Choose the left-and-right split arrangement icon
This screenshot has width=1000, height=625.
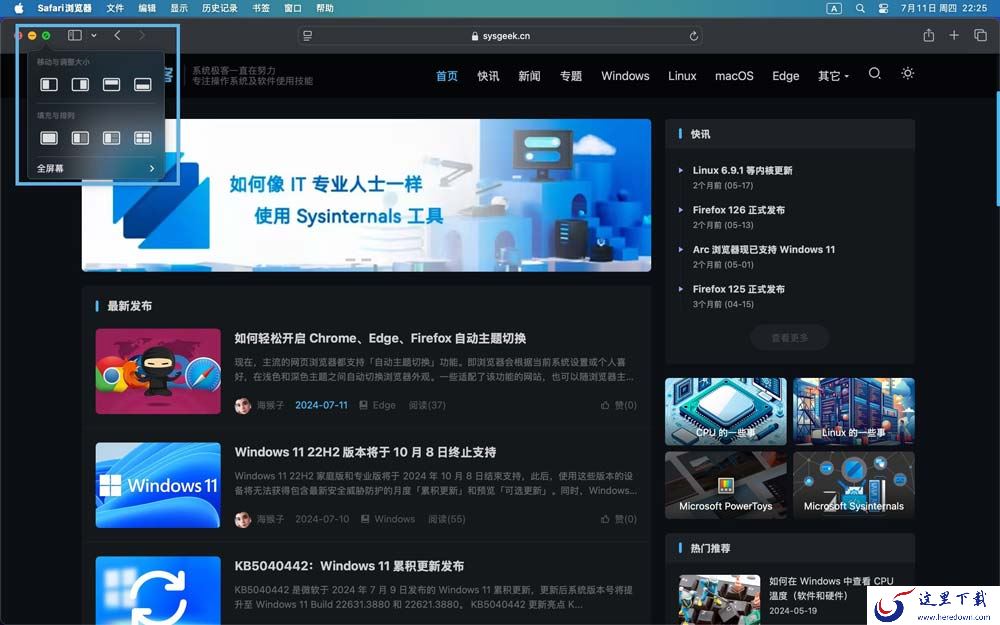(x=80, y=138)
